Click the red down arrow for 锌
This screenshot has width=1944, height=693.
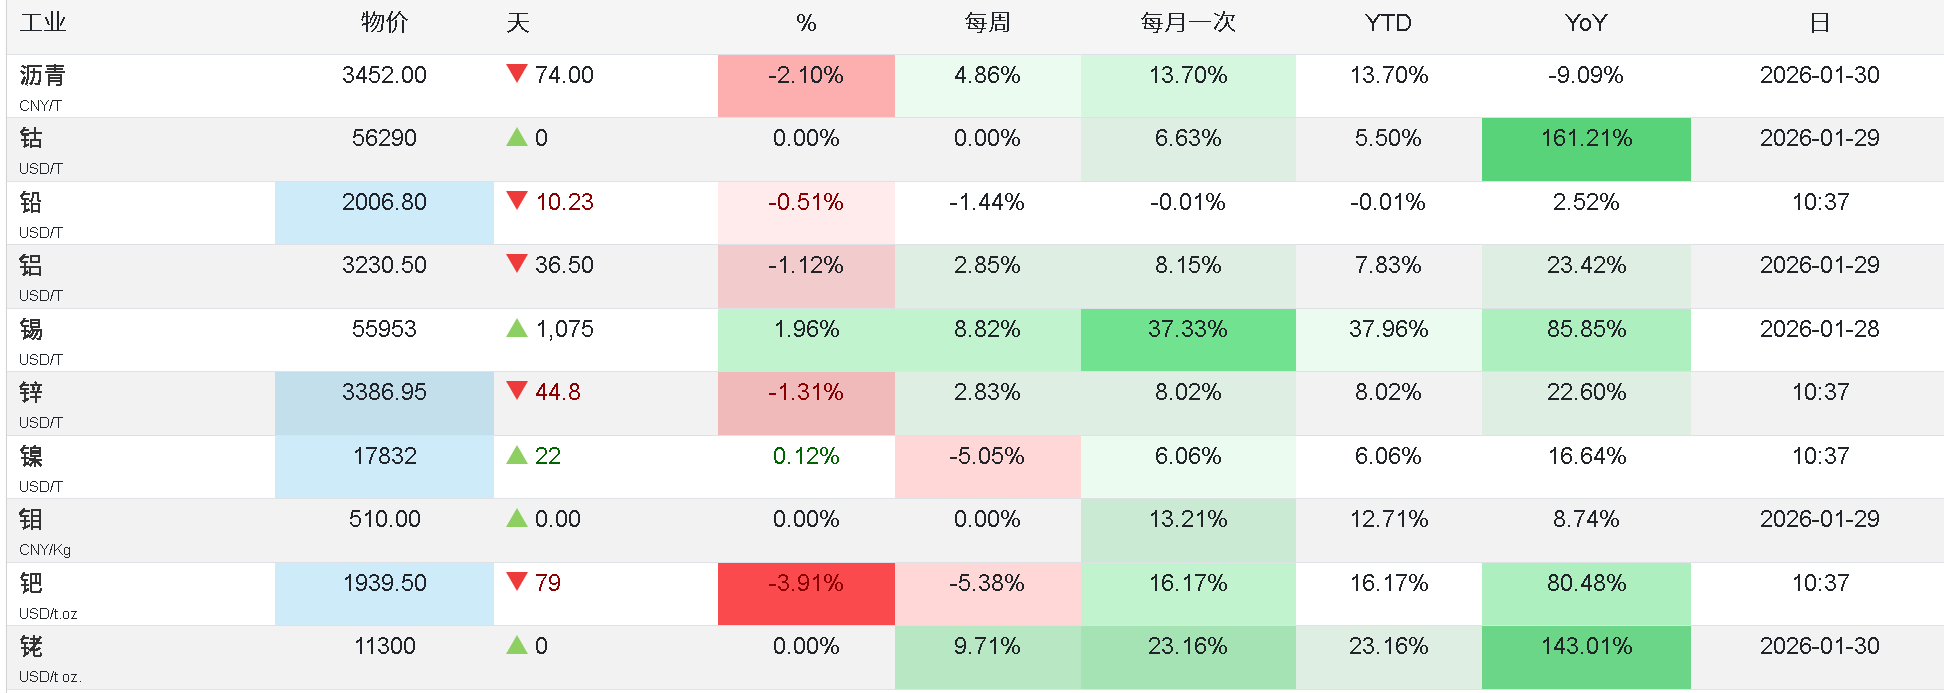pos(517,391)
